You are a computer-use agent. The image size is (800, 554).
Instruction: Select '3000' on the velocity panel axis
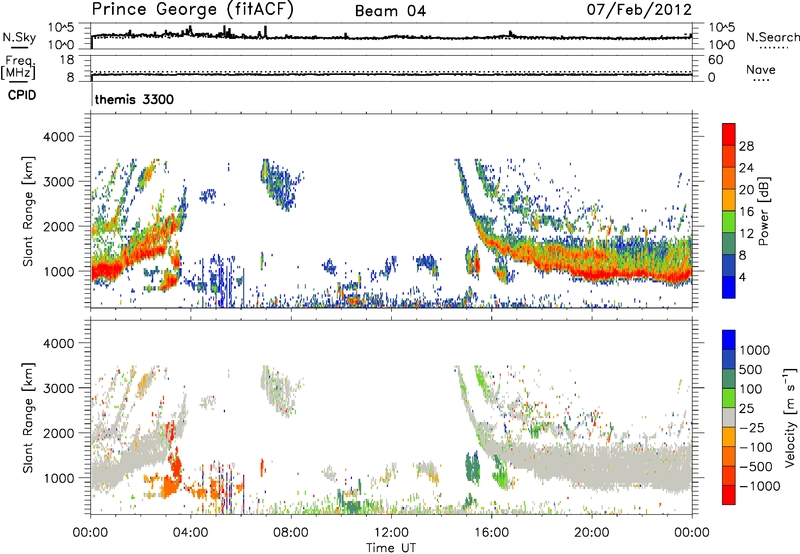click(x=58, y=388)
